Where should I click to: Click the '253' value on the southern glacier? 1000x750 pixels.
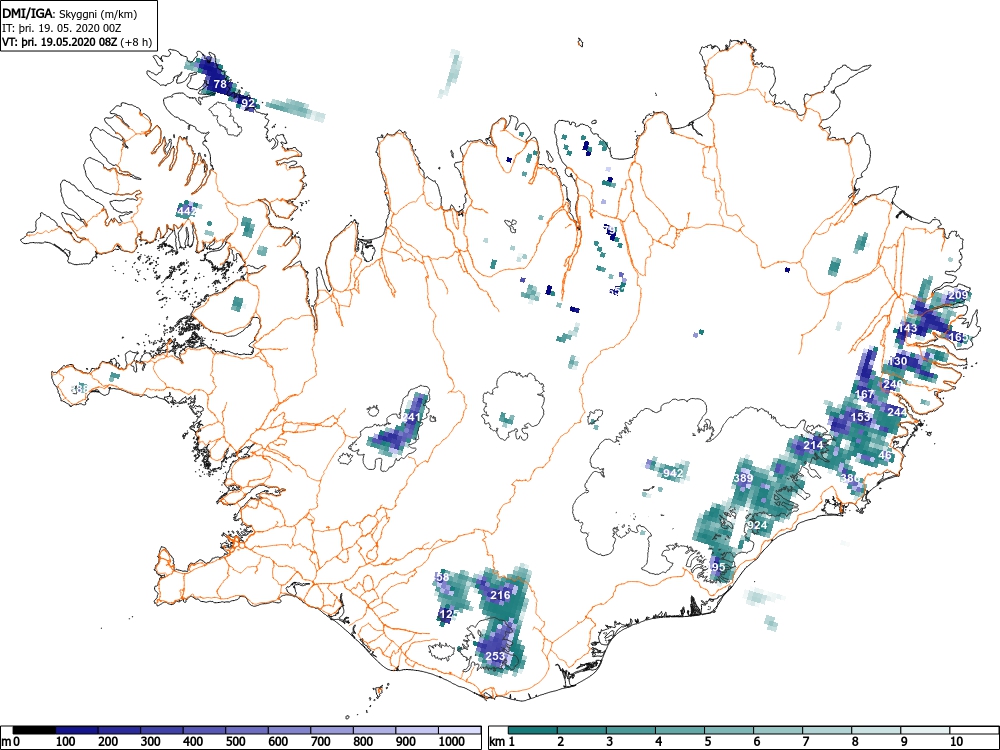495,656
